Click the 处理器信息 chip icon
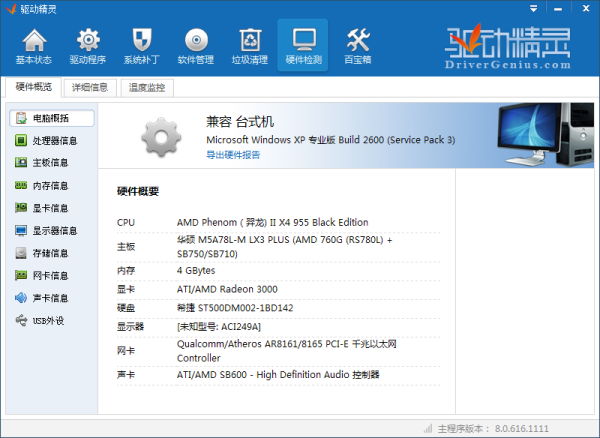This screenshot has width=600, height=438. click(21, 140)
